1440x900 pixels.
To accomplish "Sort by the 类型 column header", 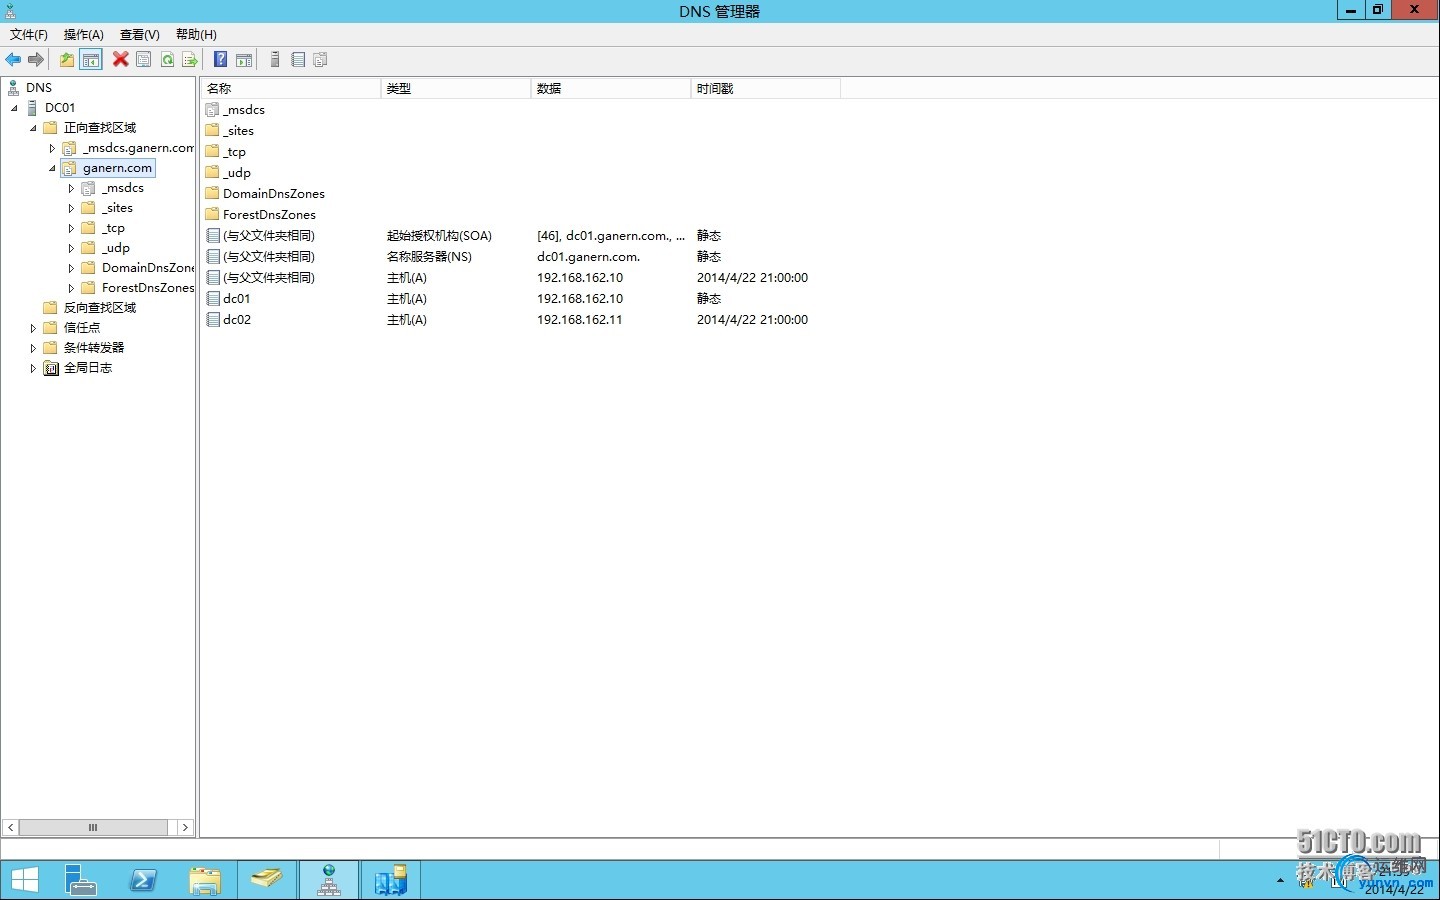I will click(x=455, y=89).
